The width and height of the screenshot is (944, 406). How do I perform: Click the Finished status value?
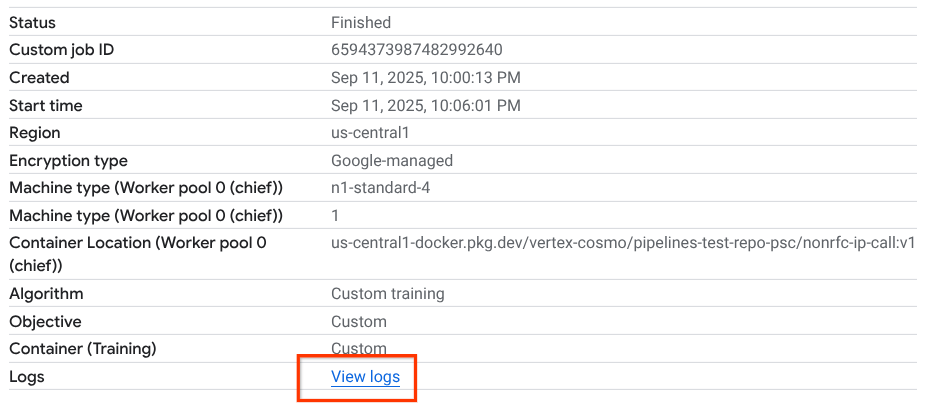click(x=361, y=22)
